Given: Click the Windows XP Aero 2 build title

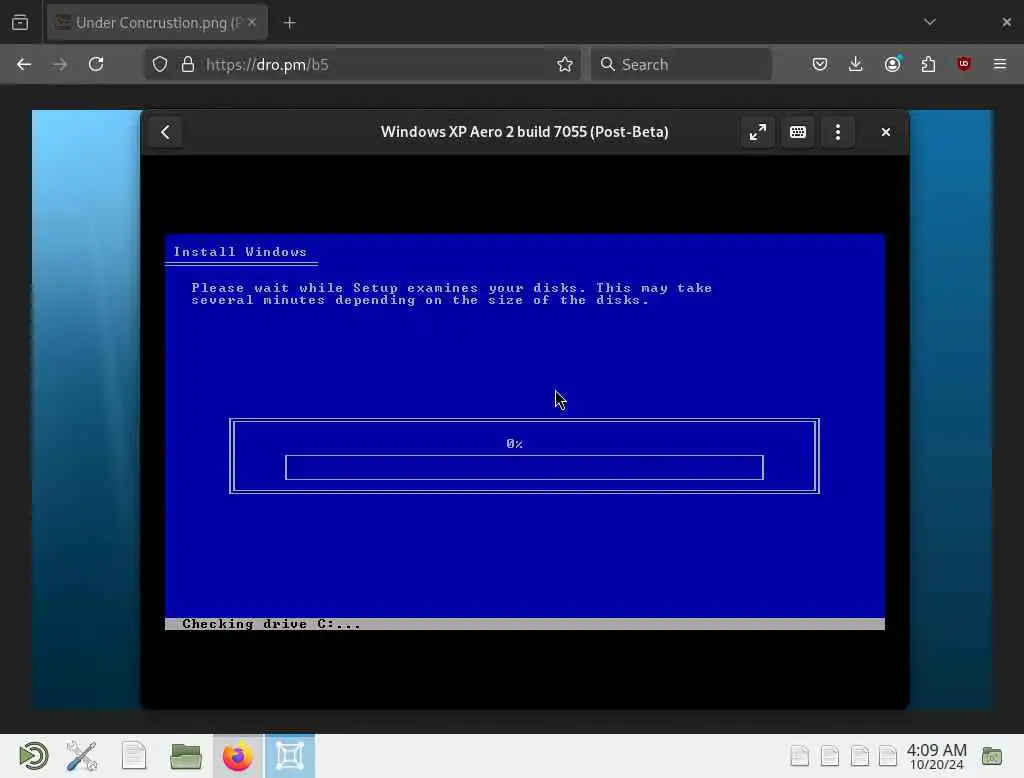Looking at the screenshot, I should click(524, 132).
